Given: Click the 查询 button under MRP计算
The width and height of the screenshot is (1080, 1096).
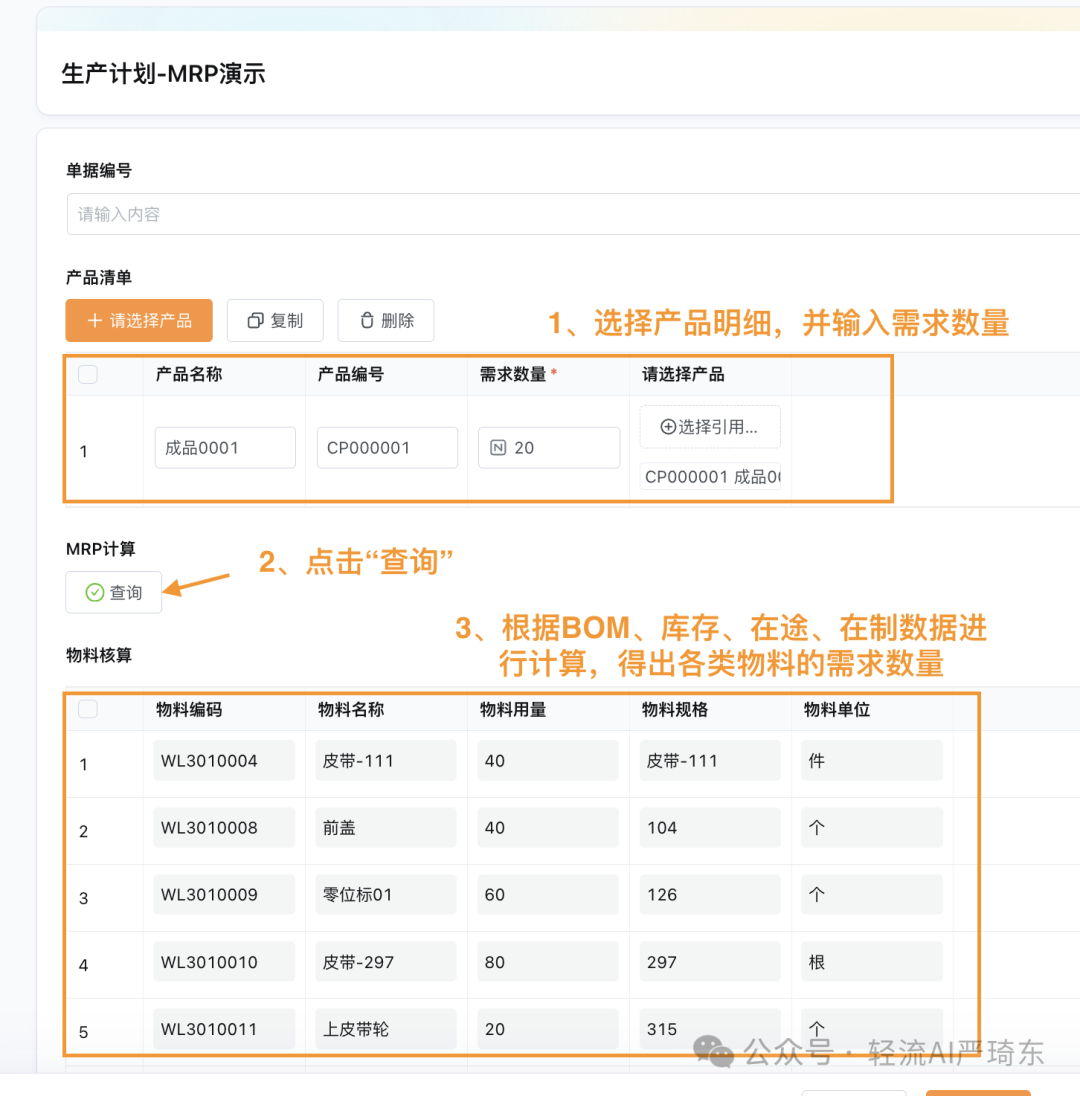Looking at the screenshot, I should tap(113, 592).
